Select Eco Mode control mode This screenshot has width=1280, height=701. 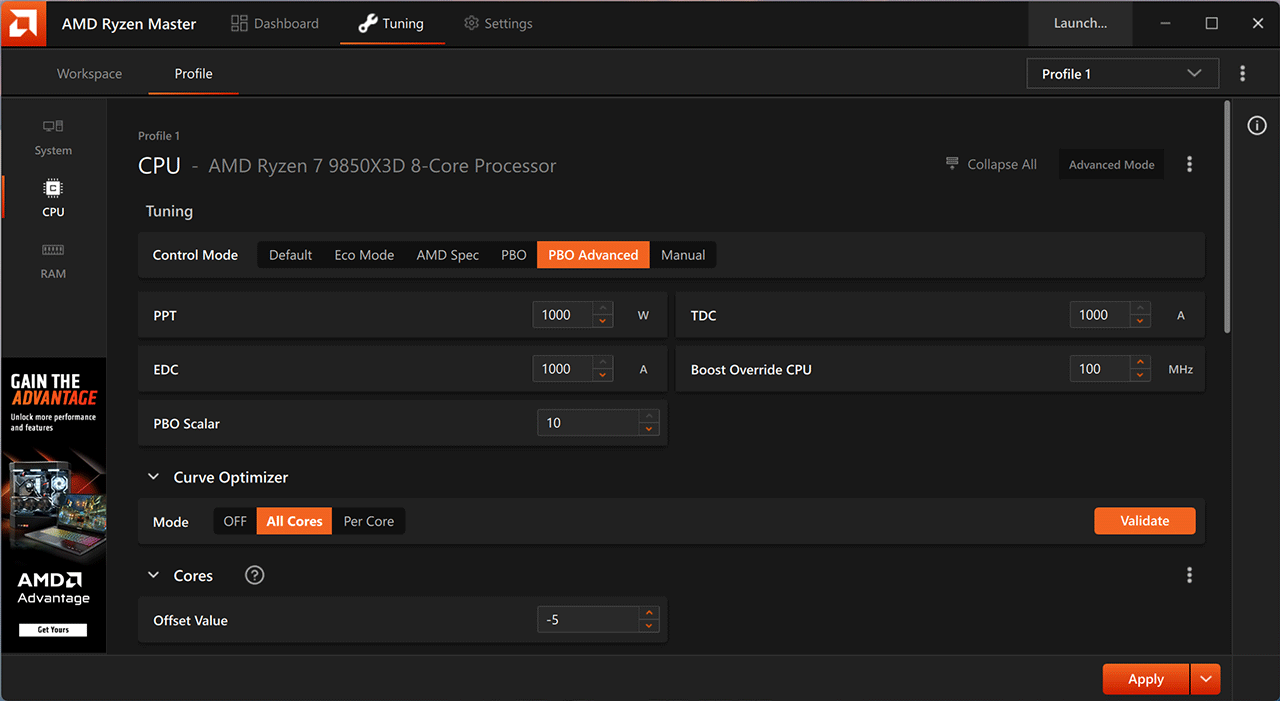(x=364, y=255)
